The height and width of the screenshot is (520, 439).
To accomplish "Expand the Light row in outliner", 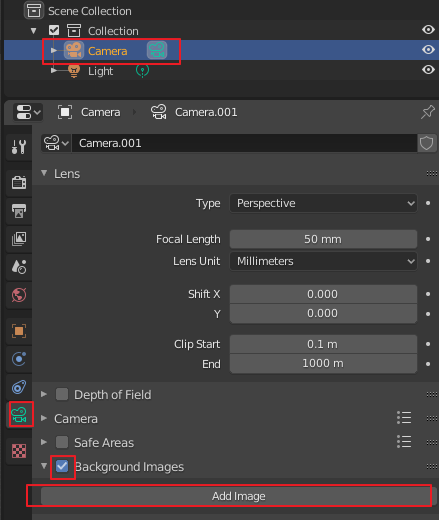I will click(54, 71).
